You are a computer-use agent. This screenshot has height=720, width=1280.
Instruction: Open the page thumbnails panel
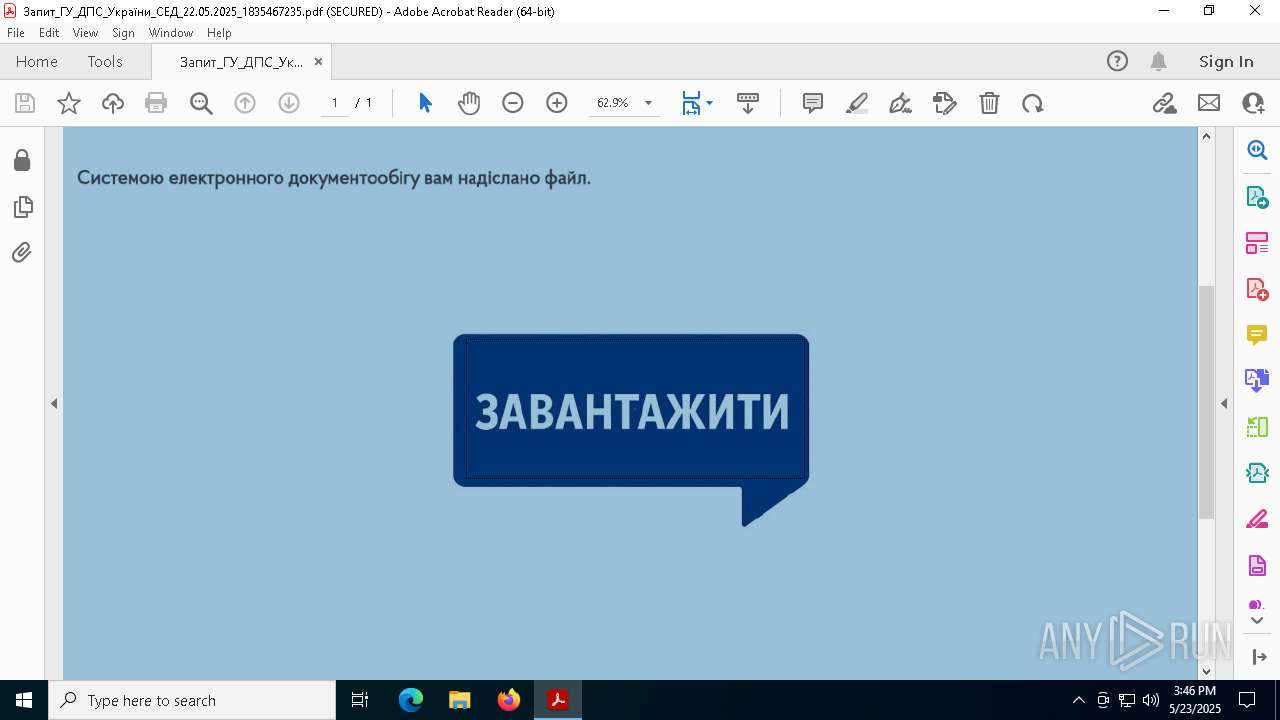(22, 207)
